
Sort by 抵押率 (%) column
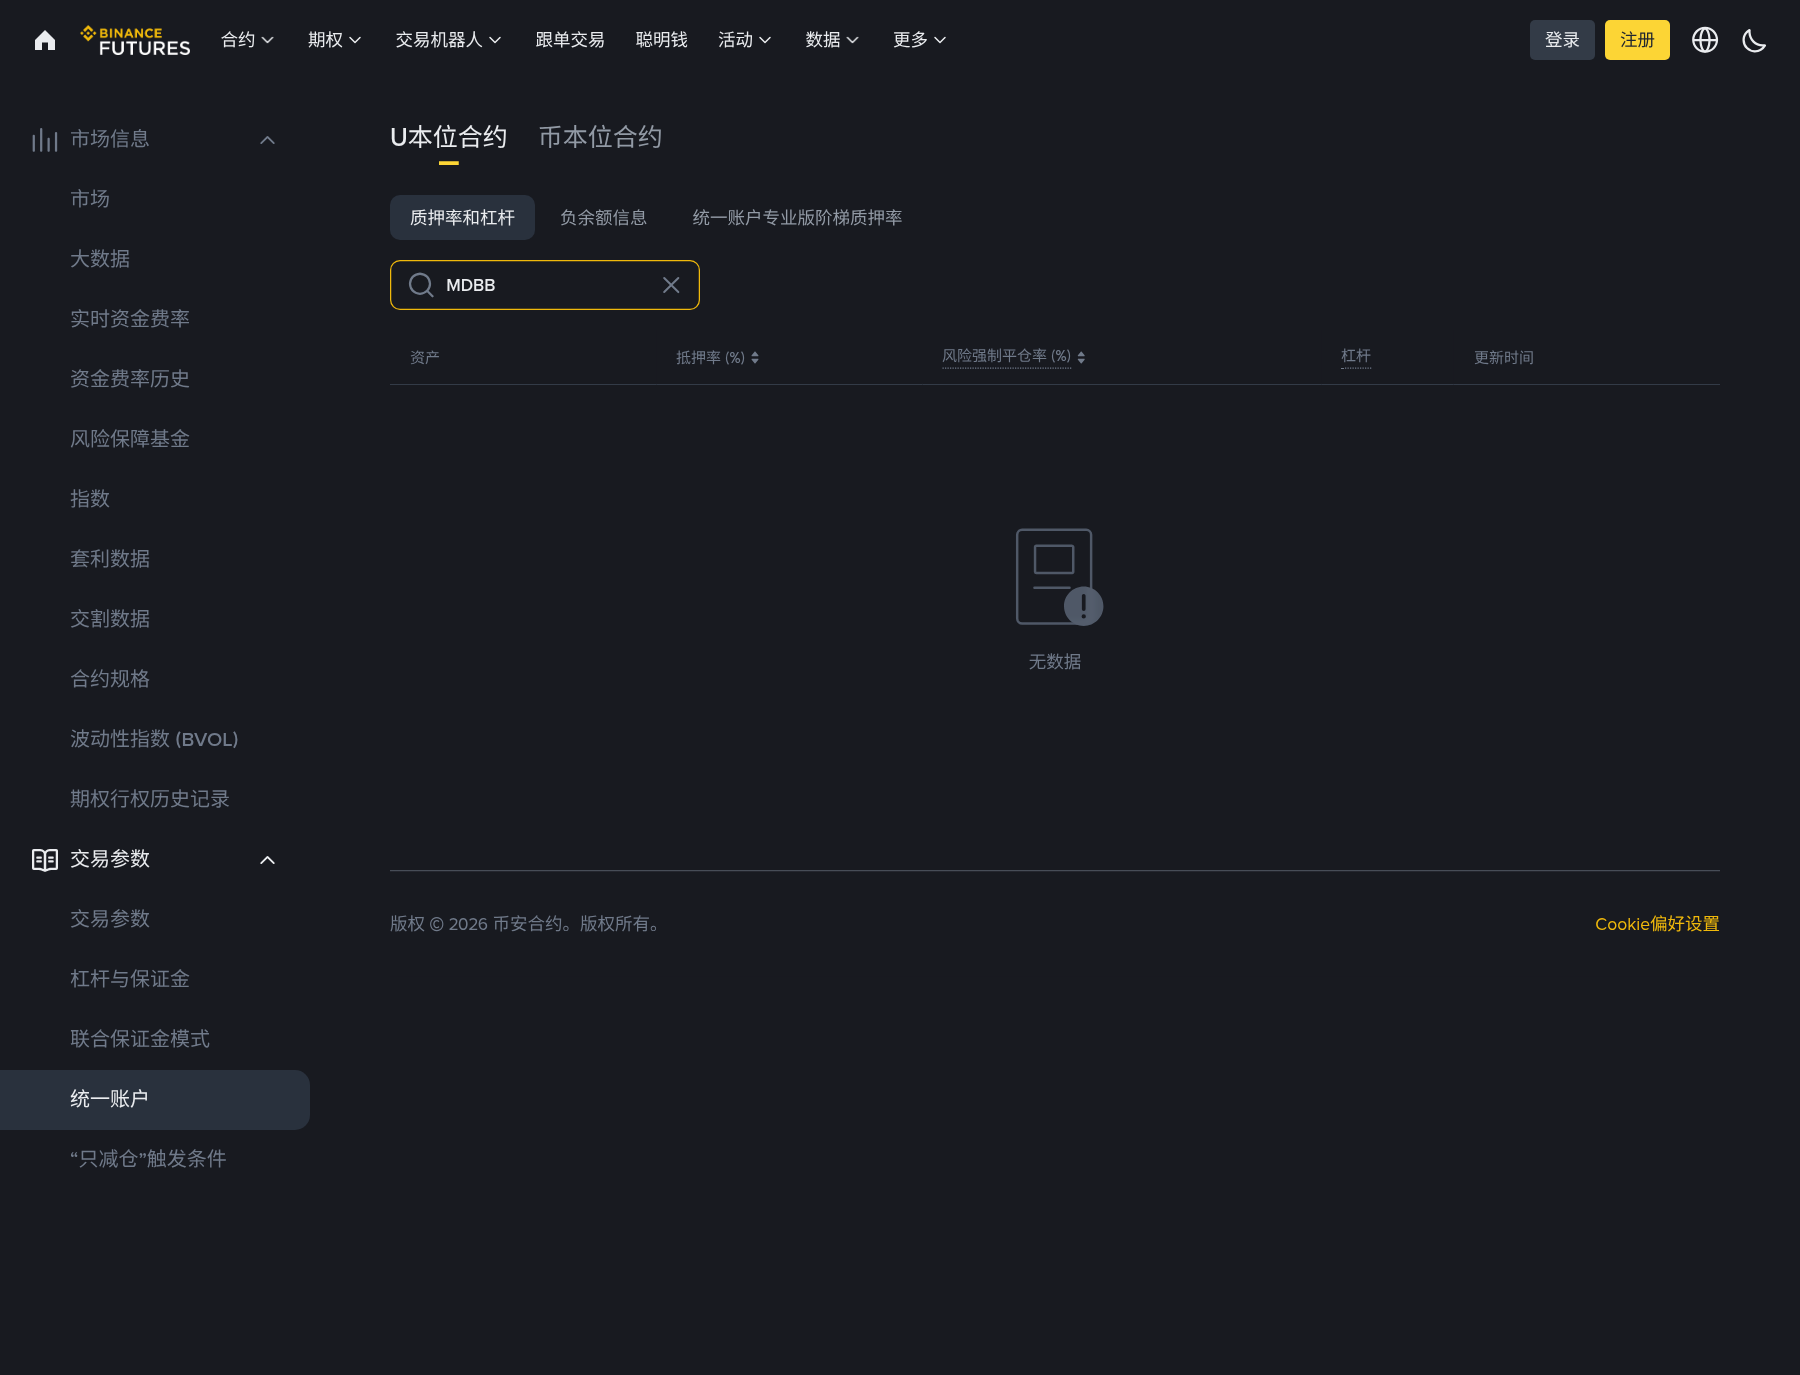point(718,358)
